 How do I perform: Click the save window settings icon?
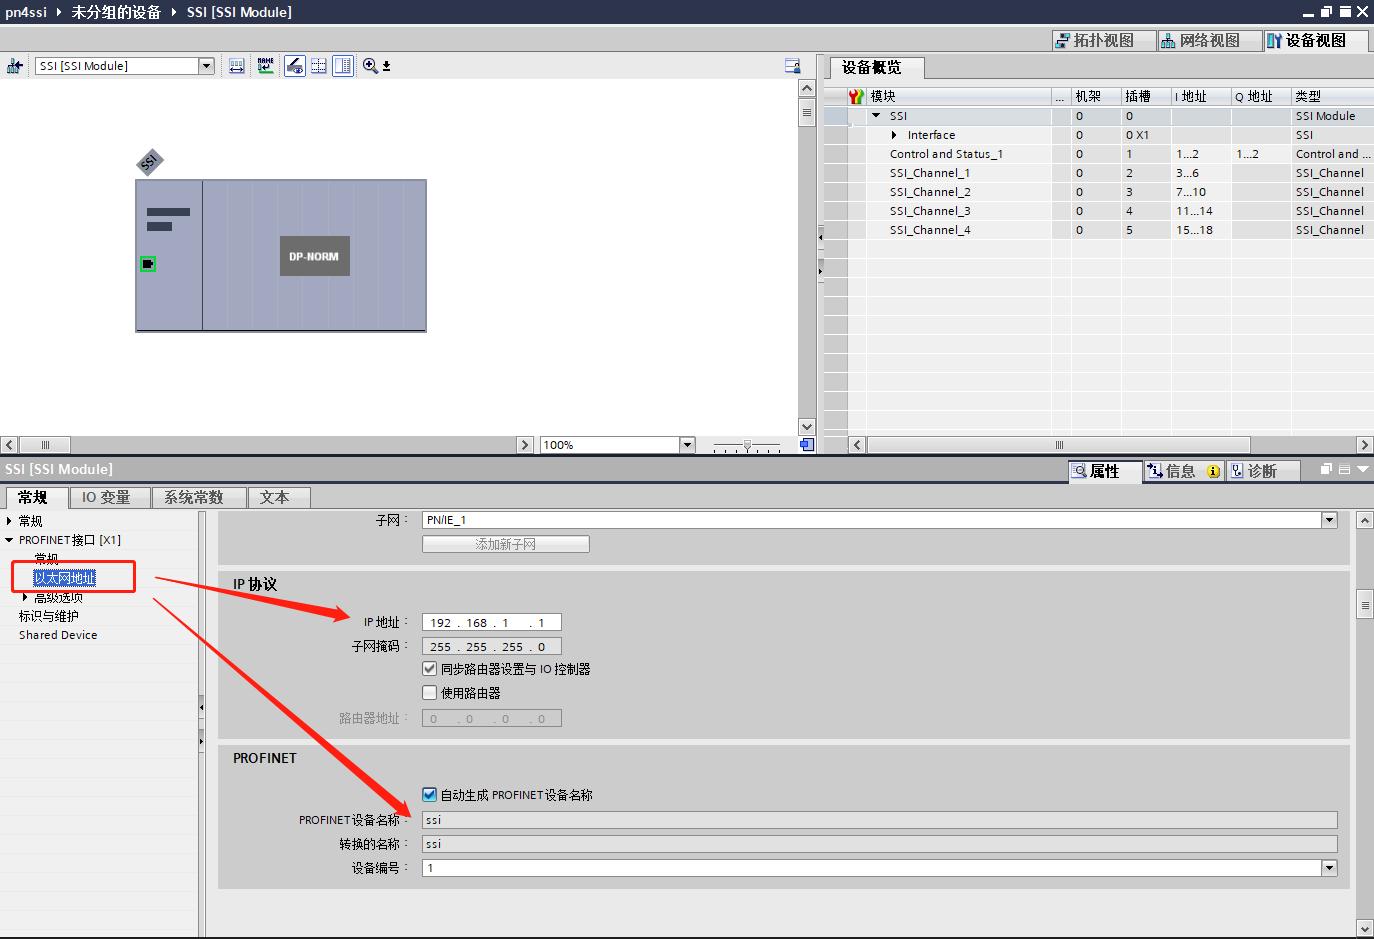point(792,66)
